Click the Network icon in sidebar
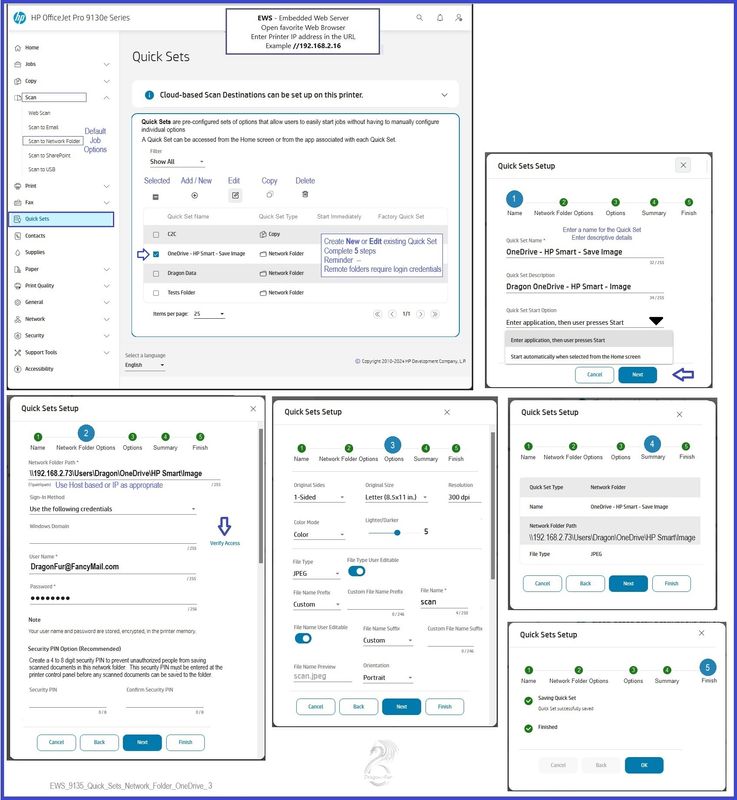Screen dimensions: 737x800 [x=18, y=319]
